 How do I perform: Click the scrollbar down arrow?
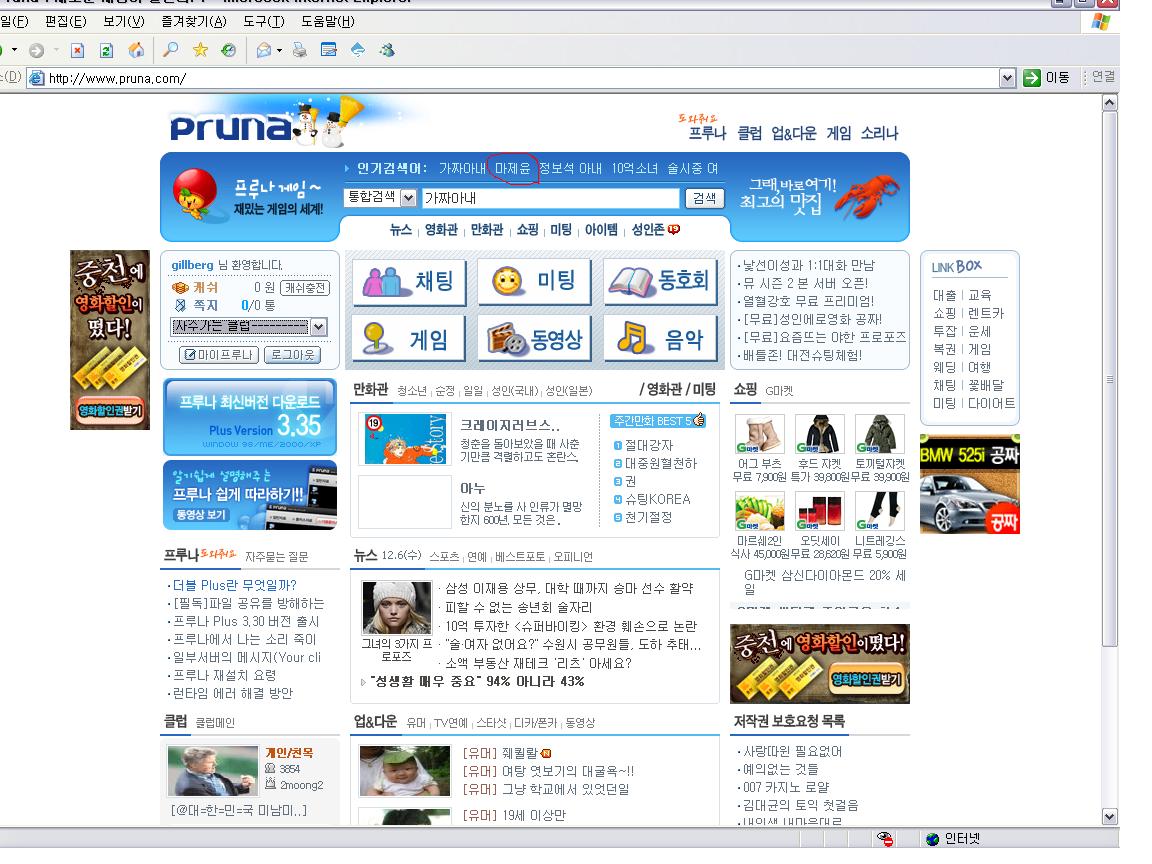click(x=1109, y=816)
